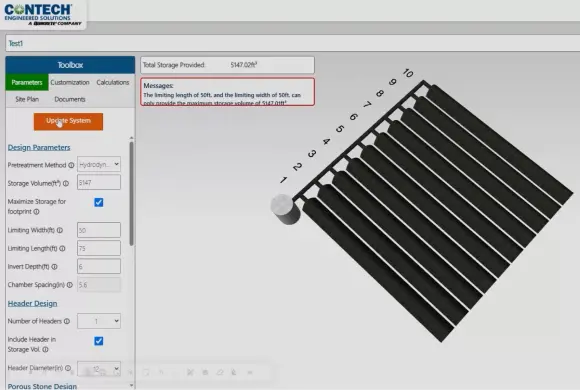580x390 pixels.
Task: Click the orange Update System button
Action: [68, 121]
